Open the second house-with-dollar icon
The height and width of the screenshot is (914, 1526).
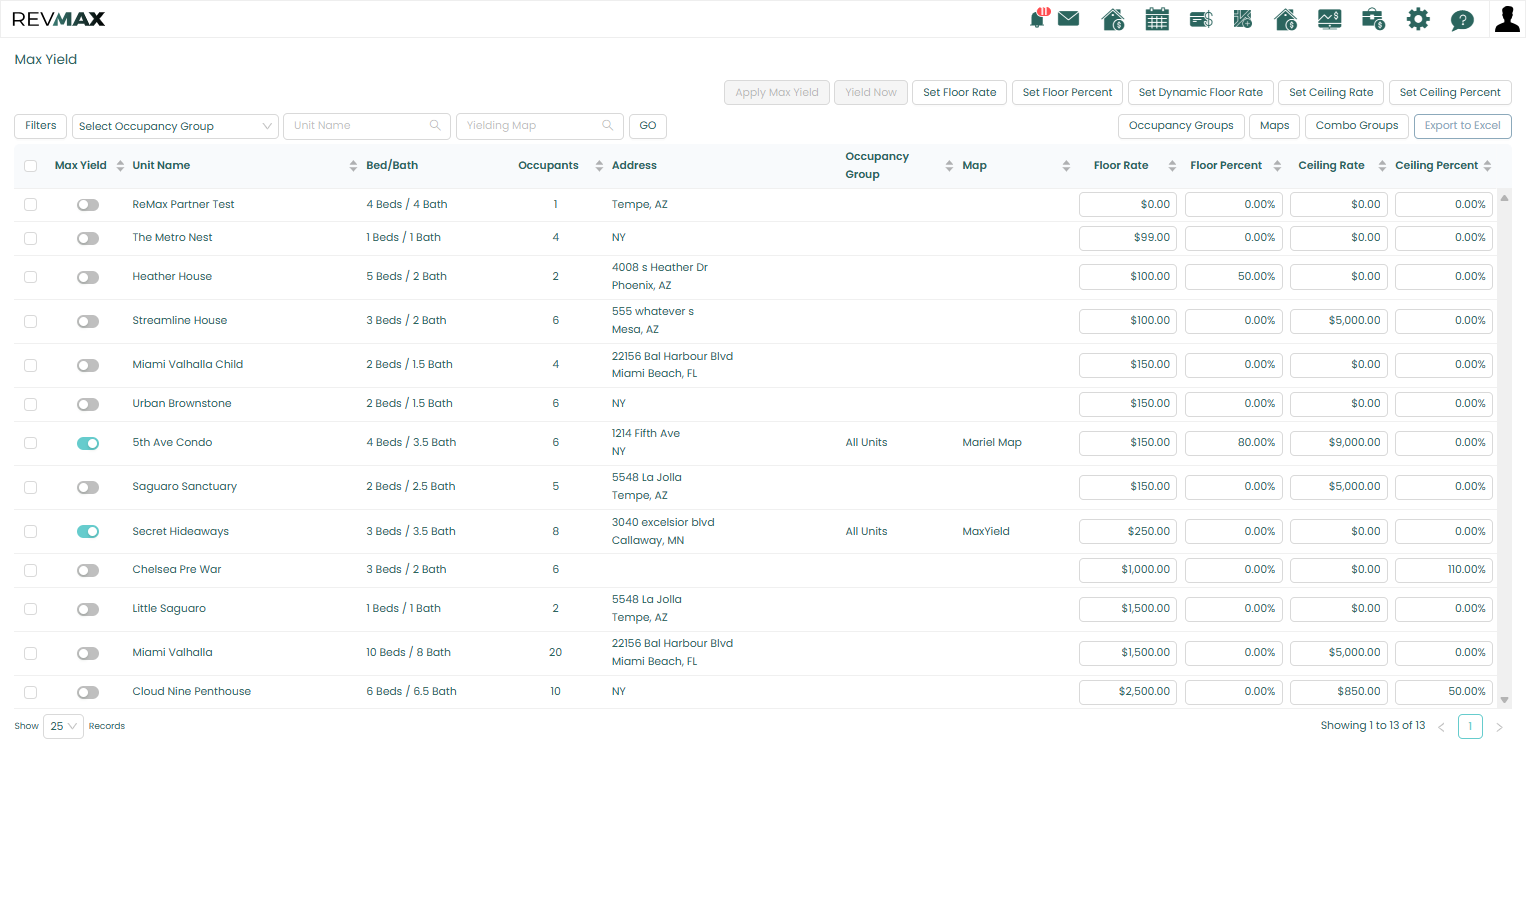[1286, 19]
